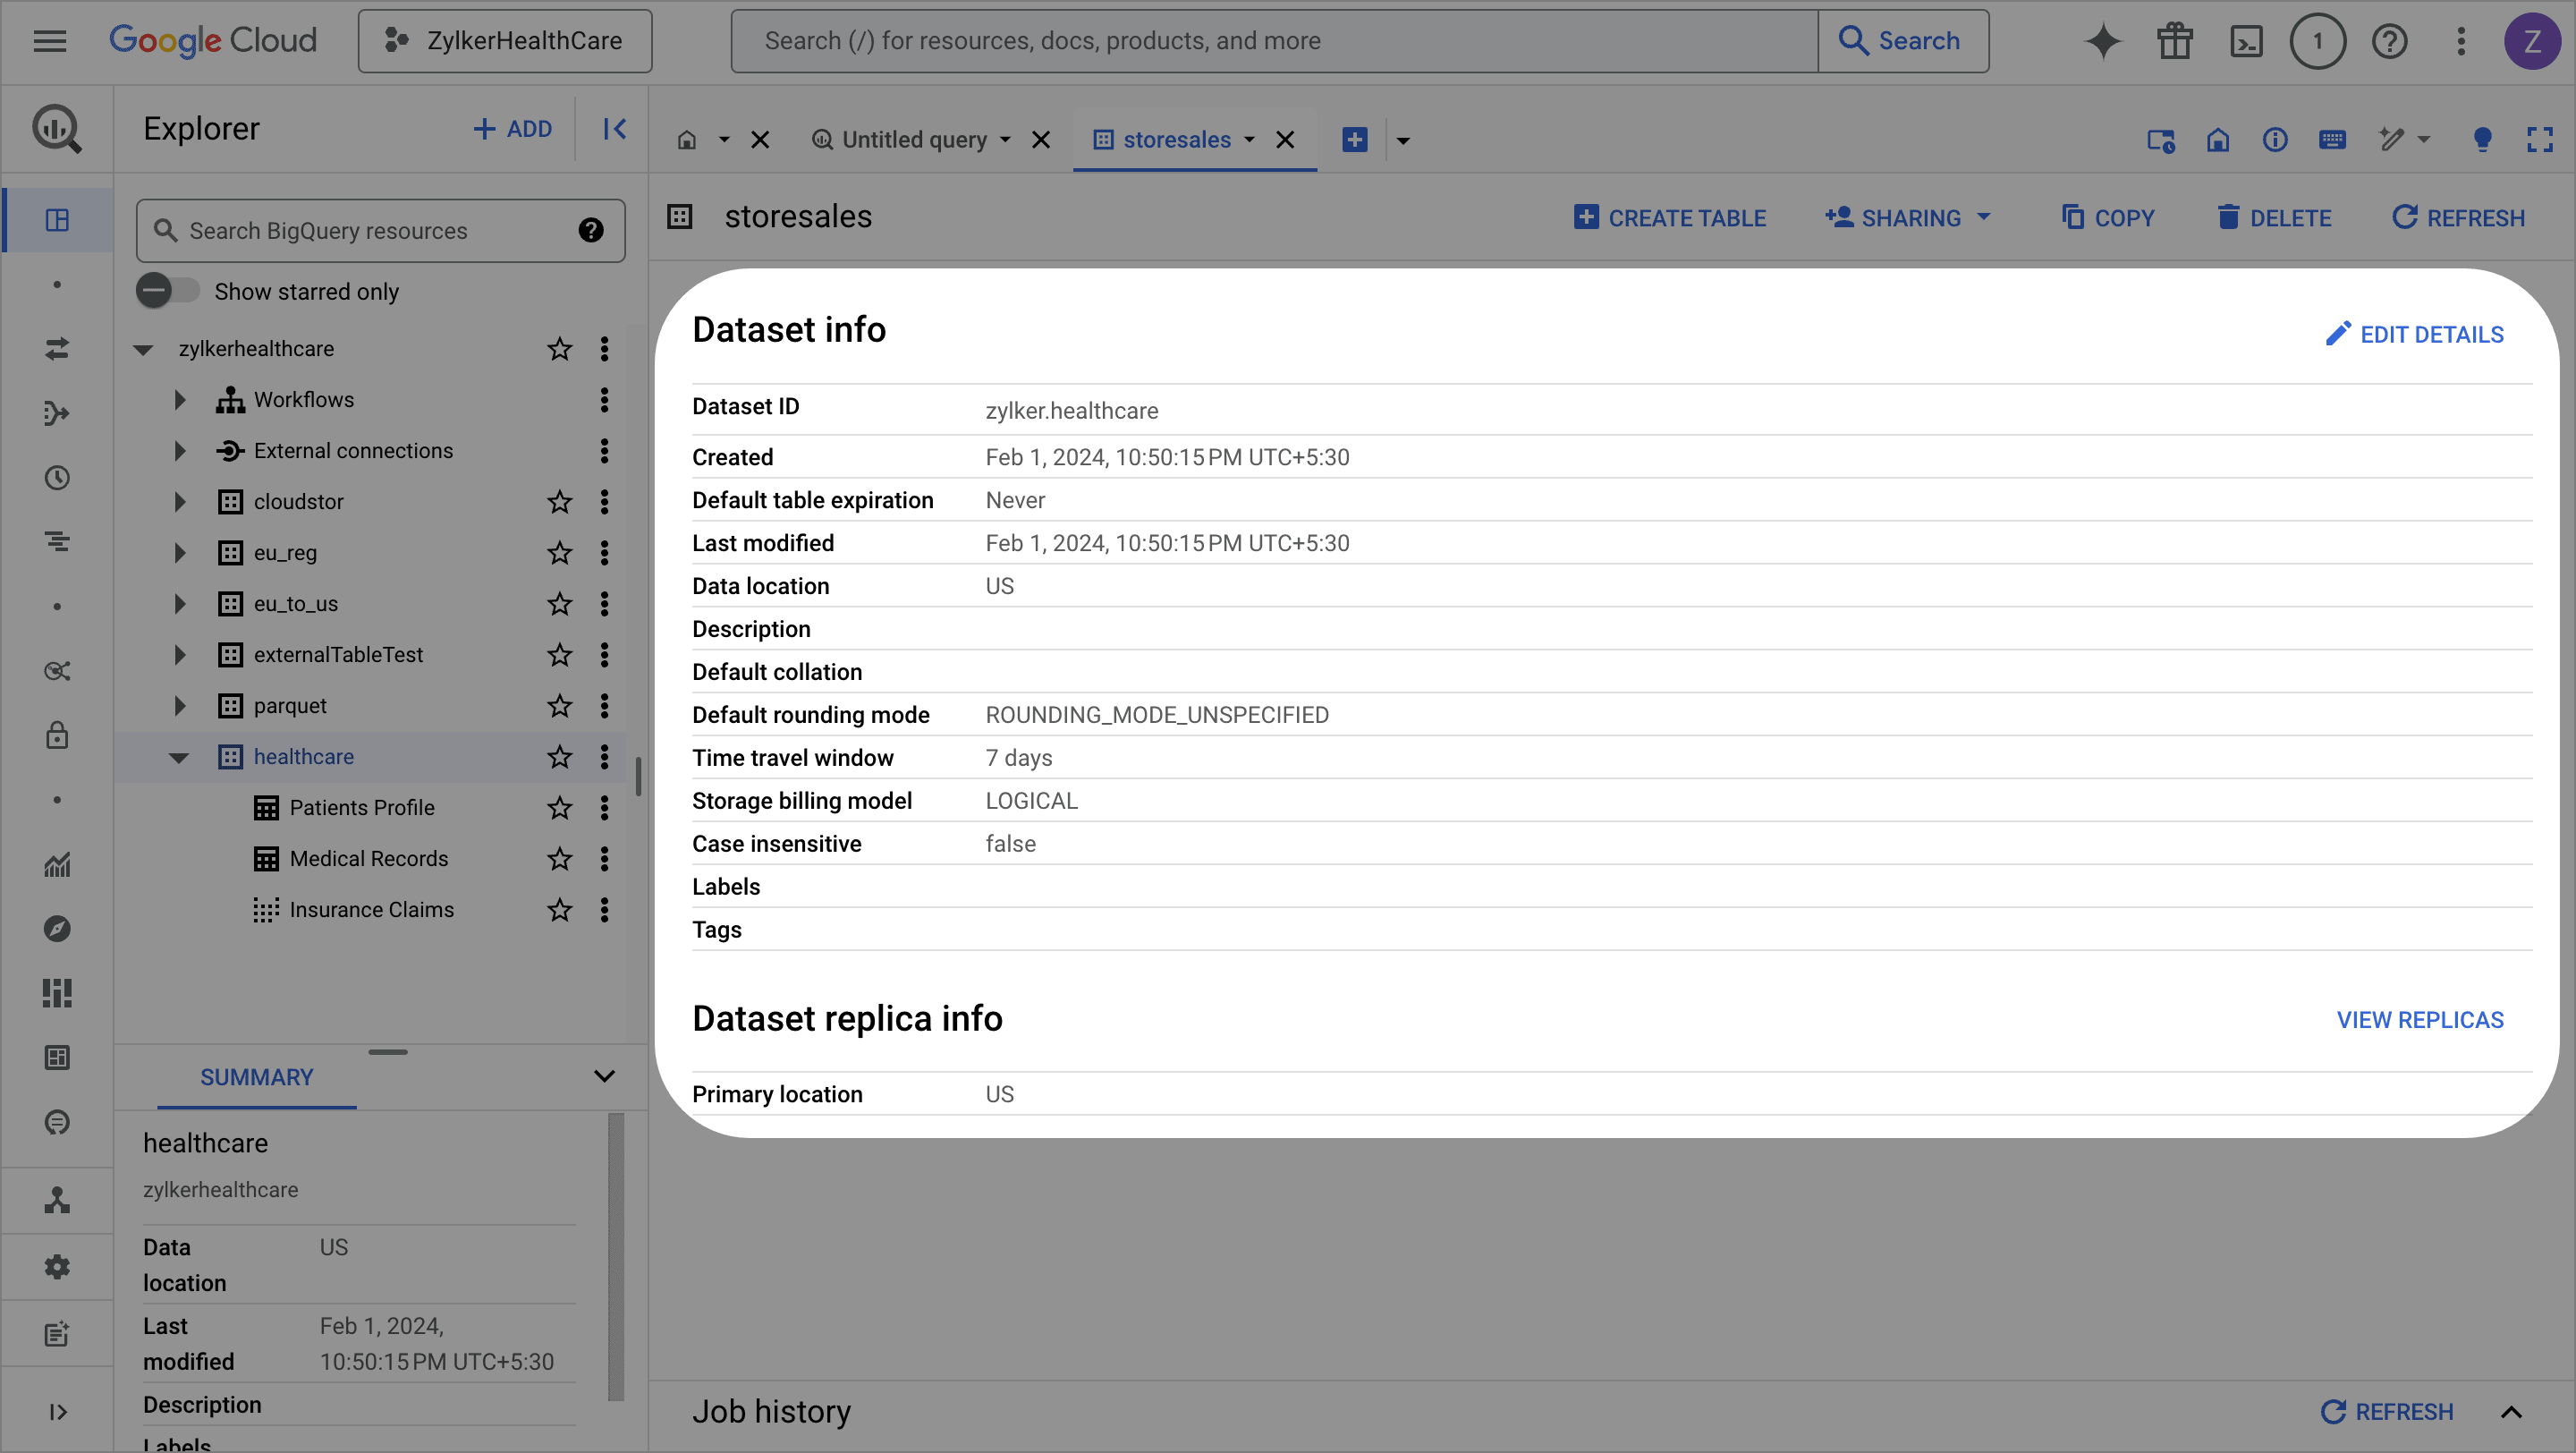Select the SUMMARY tab
Screen dimensions: 2576x1453
(x=256, y=1078)
